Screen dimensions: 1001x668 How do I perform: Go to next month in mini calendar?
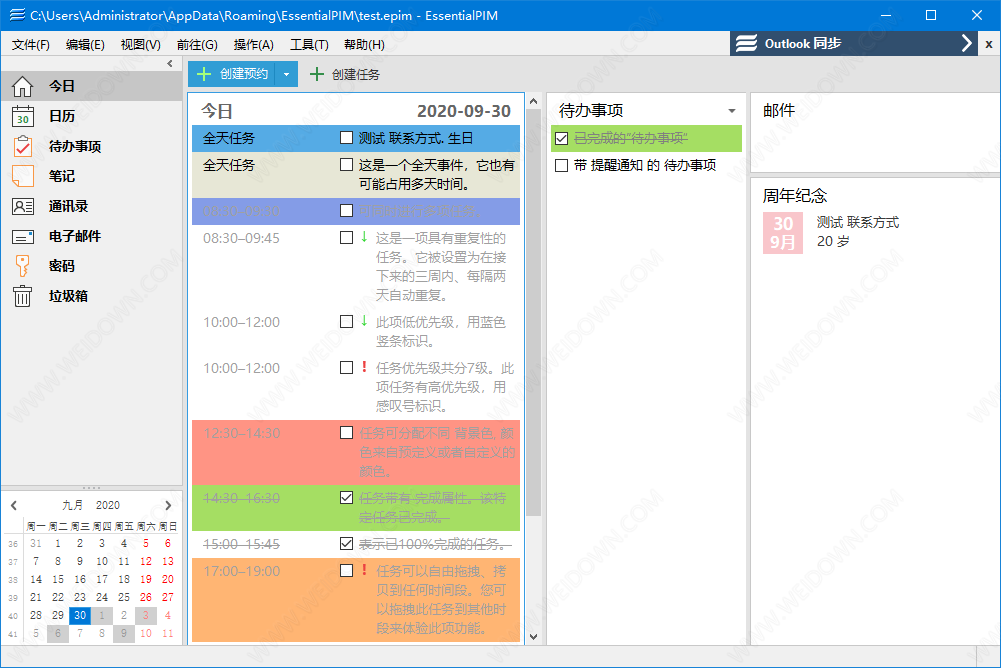(x=168, y=505)
